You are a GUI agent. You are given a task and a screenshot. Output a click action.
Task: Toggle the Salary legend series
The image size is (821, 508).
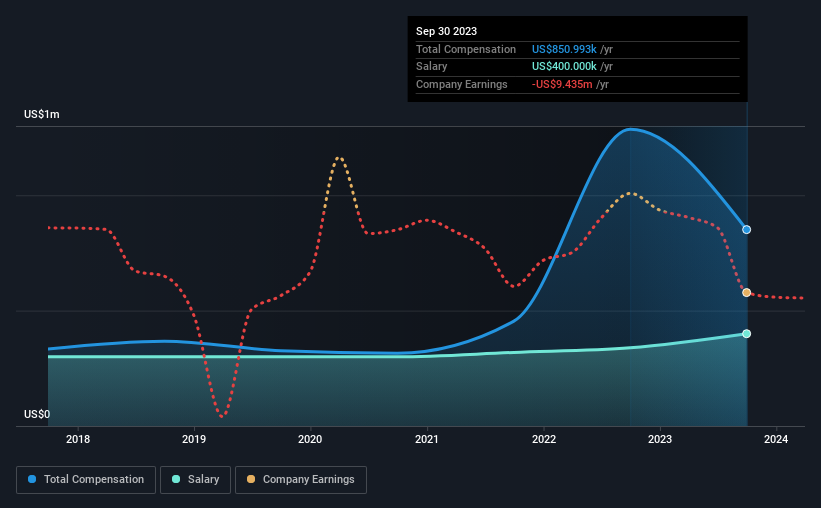coord(195,480)
